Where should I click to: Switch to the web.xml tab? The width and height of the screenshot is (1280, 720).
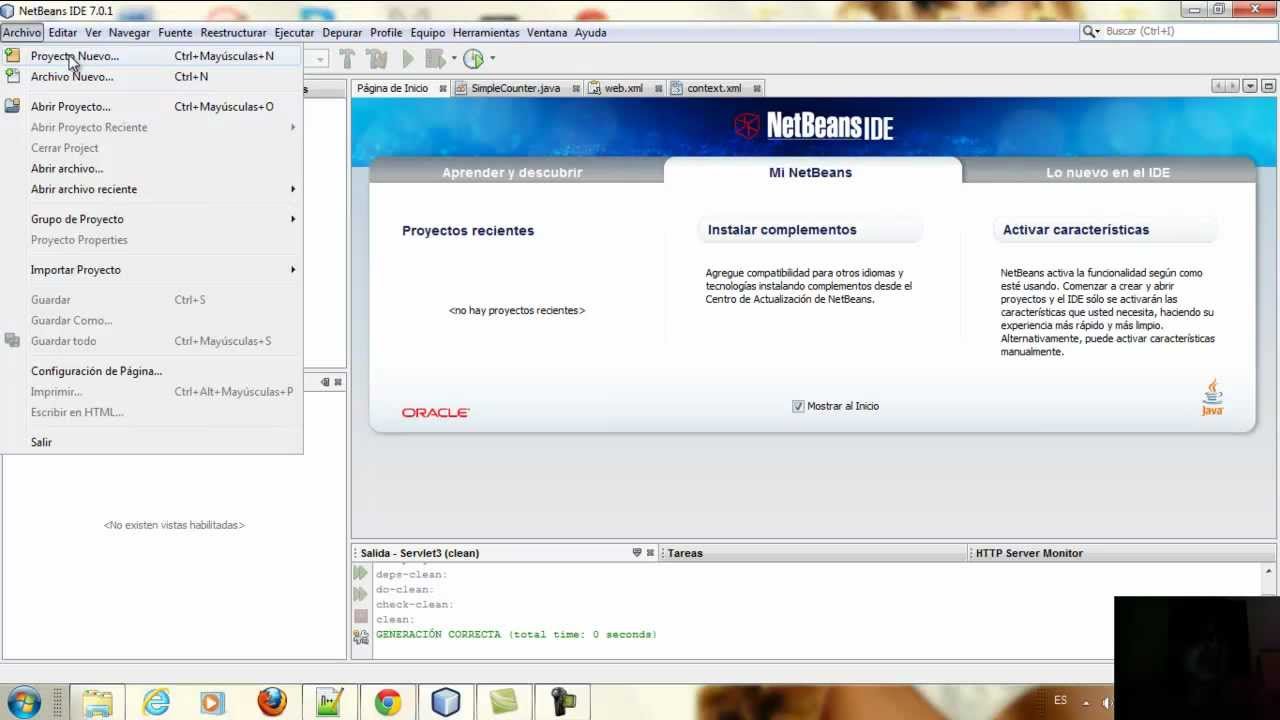click(622, 88)
